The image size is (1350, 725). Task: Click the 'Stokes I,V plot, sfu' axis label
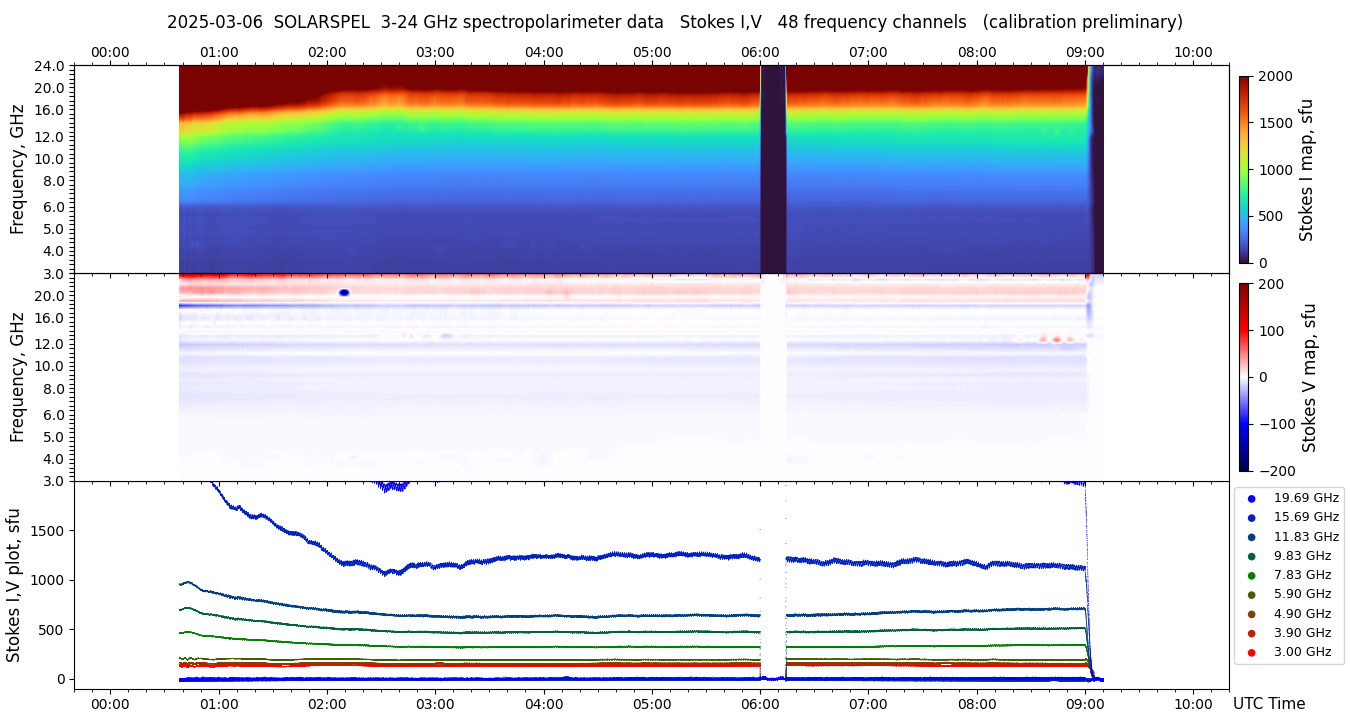point(14,585)
